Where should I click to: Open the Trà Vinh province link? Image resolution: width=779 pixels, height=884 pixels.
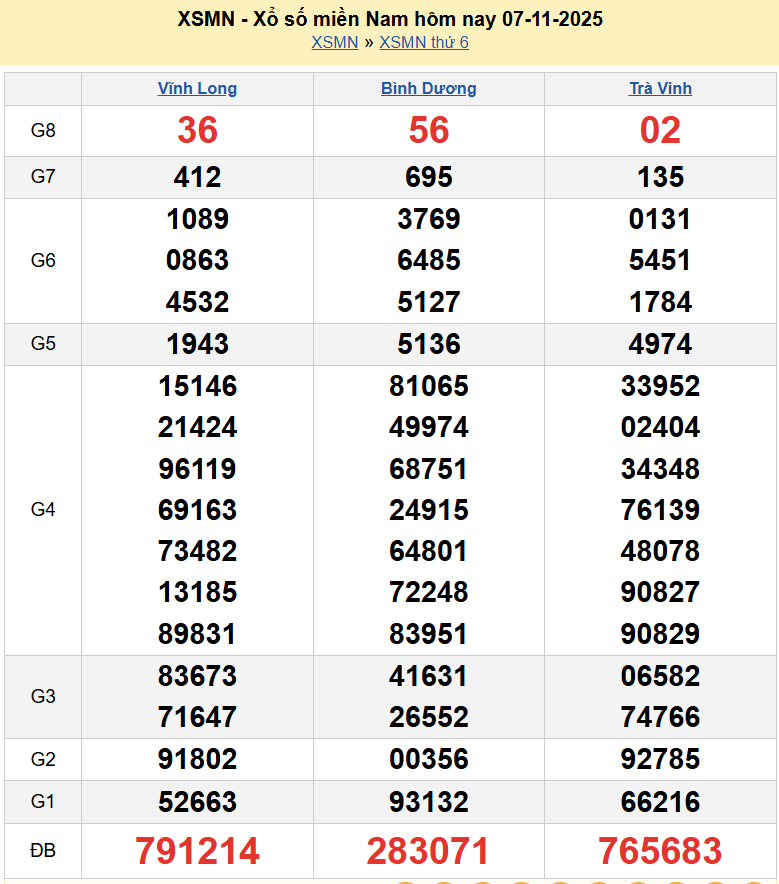pyautogui.click(x=660, y=88)
